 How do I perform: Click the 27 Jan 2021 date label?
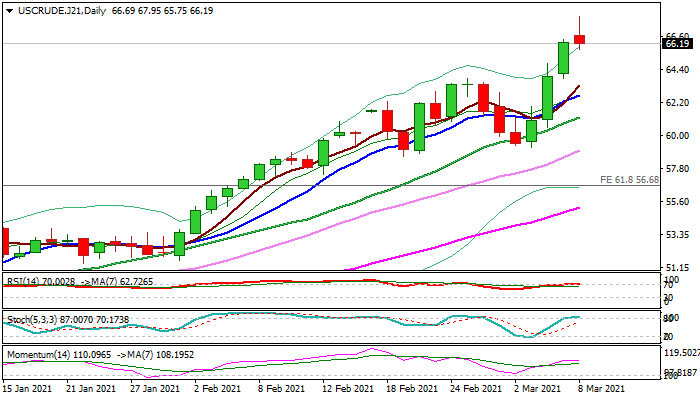[x=155, y=388]
